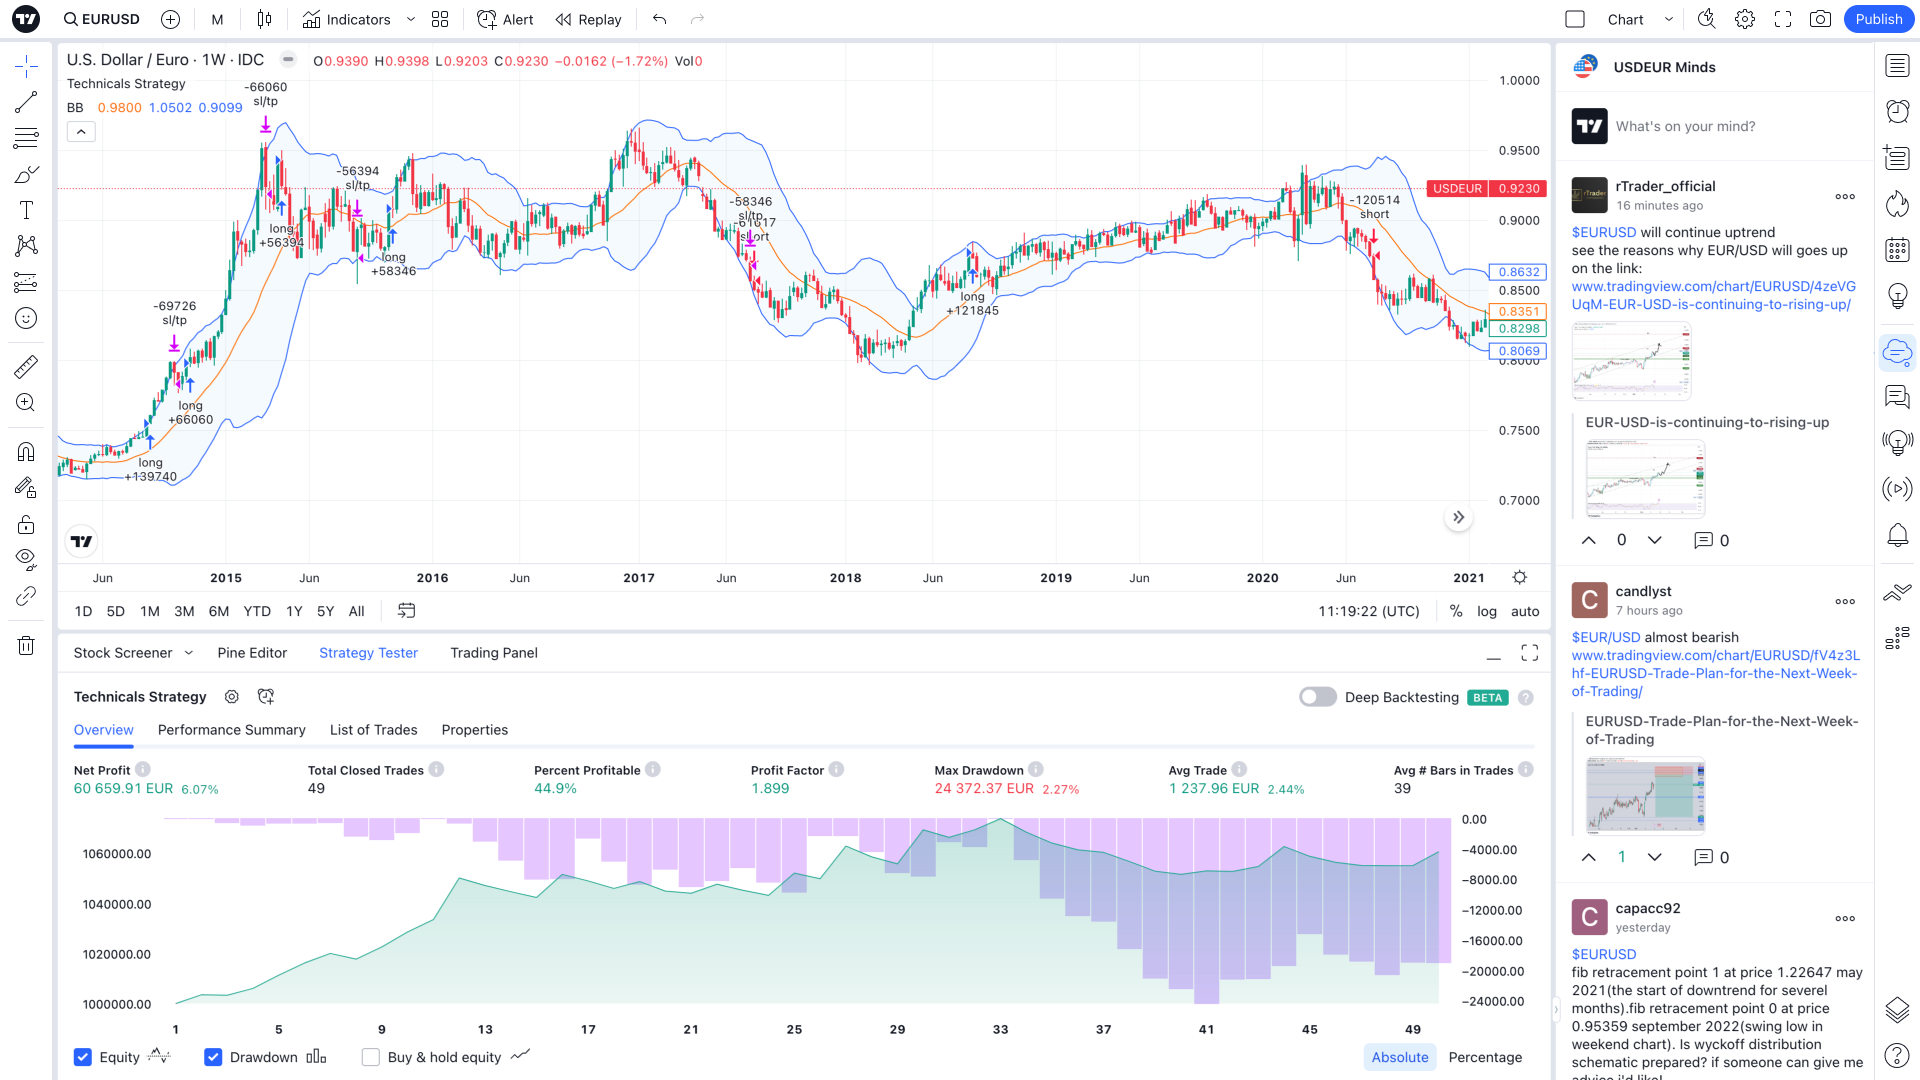Toggle Deep Backtesting switch

pos(1317,697)
